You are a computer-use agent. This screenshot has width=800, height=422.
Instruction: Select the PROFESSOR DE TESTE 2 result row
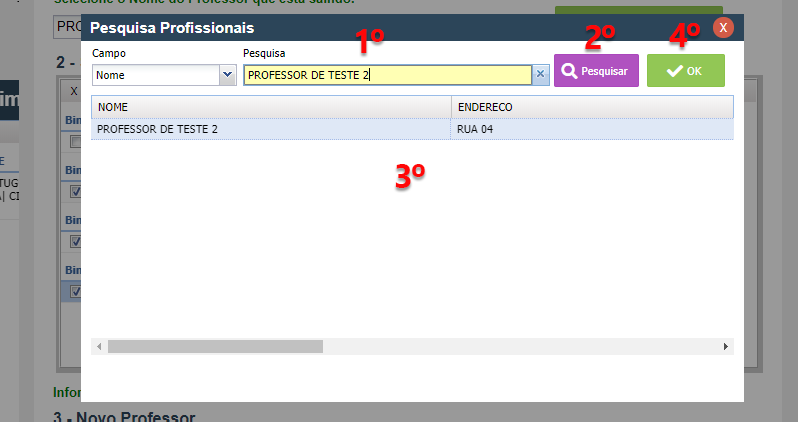412,129
